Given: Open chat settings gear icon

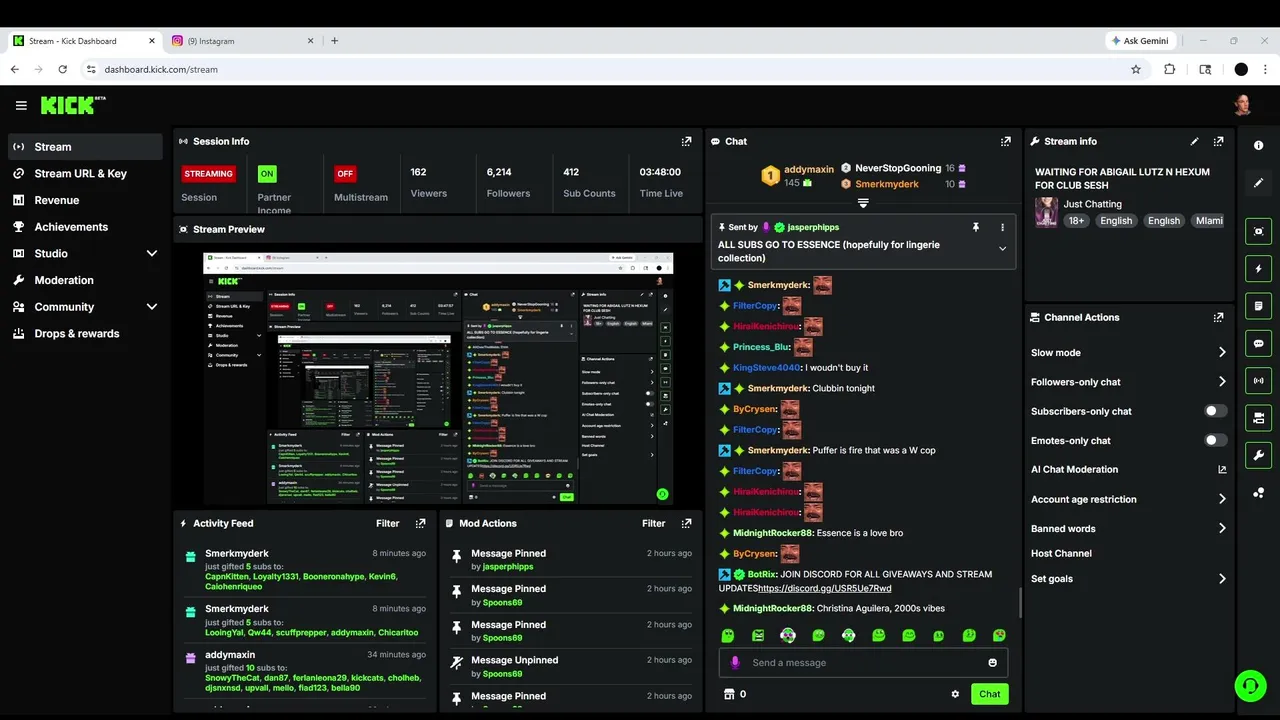Looking at the screenshot, I should pos(955,694).
